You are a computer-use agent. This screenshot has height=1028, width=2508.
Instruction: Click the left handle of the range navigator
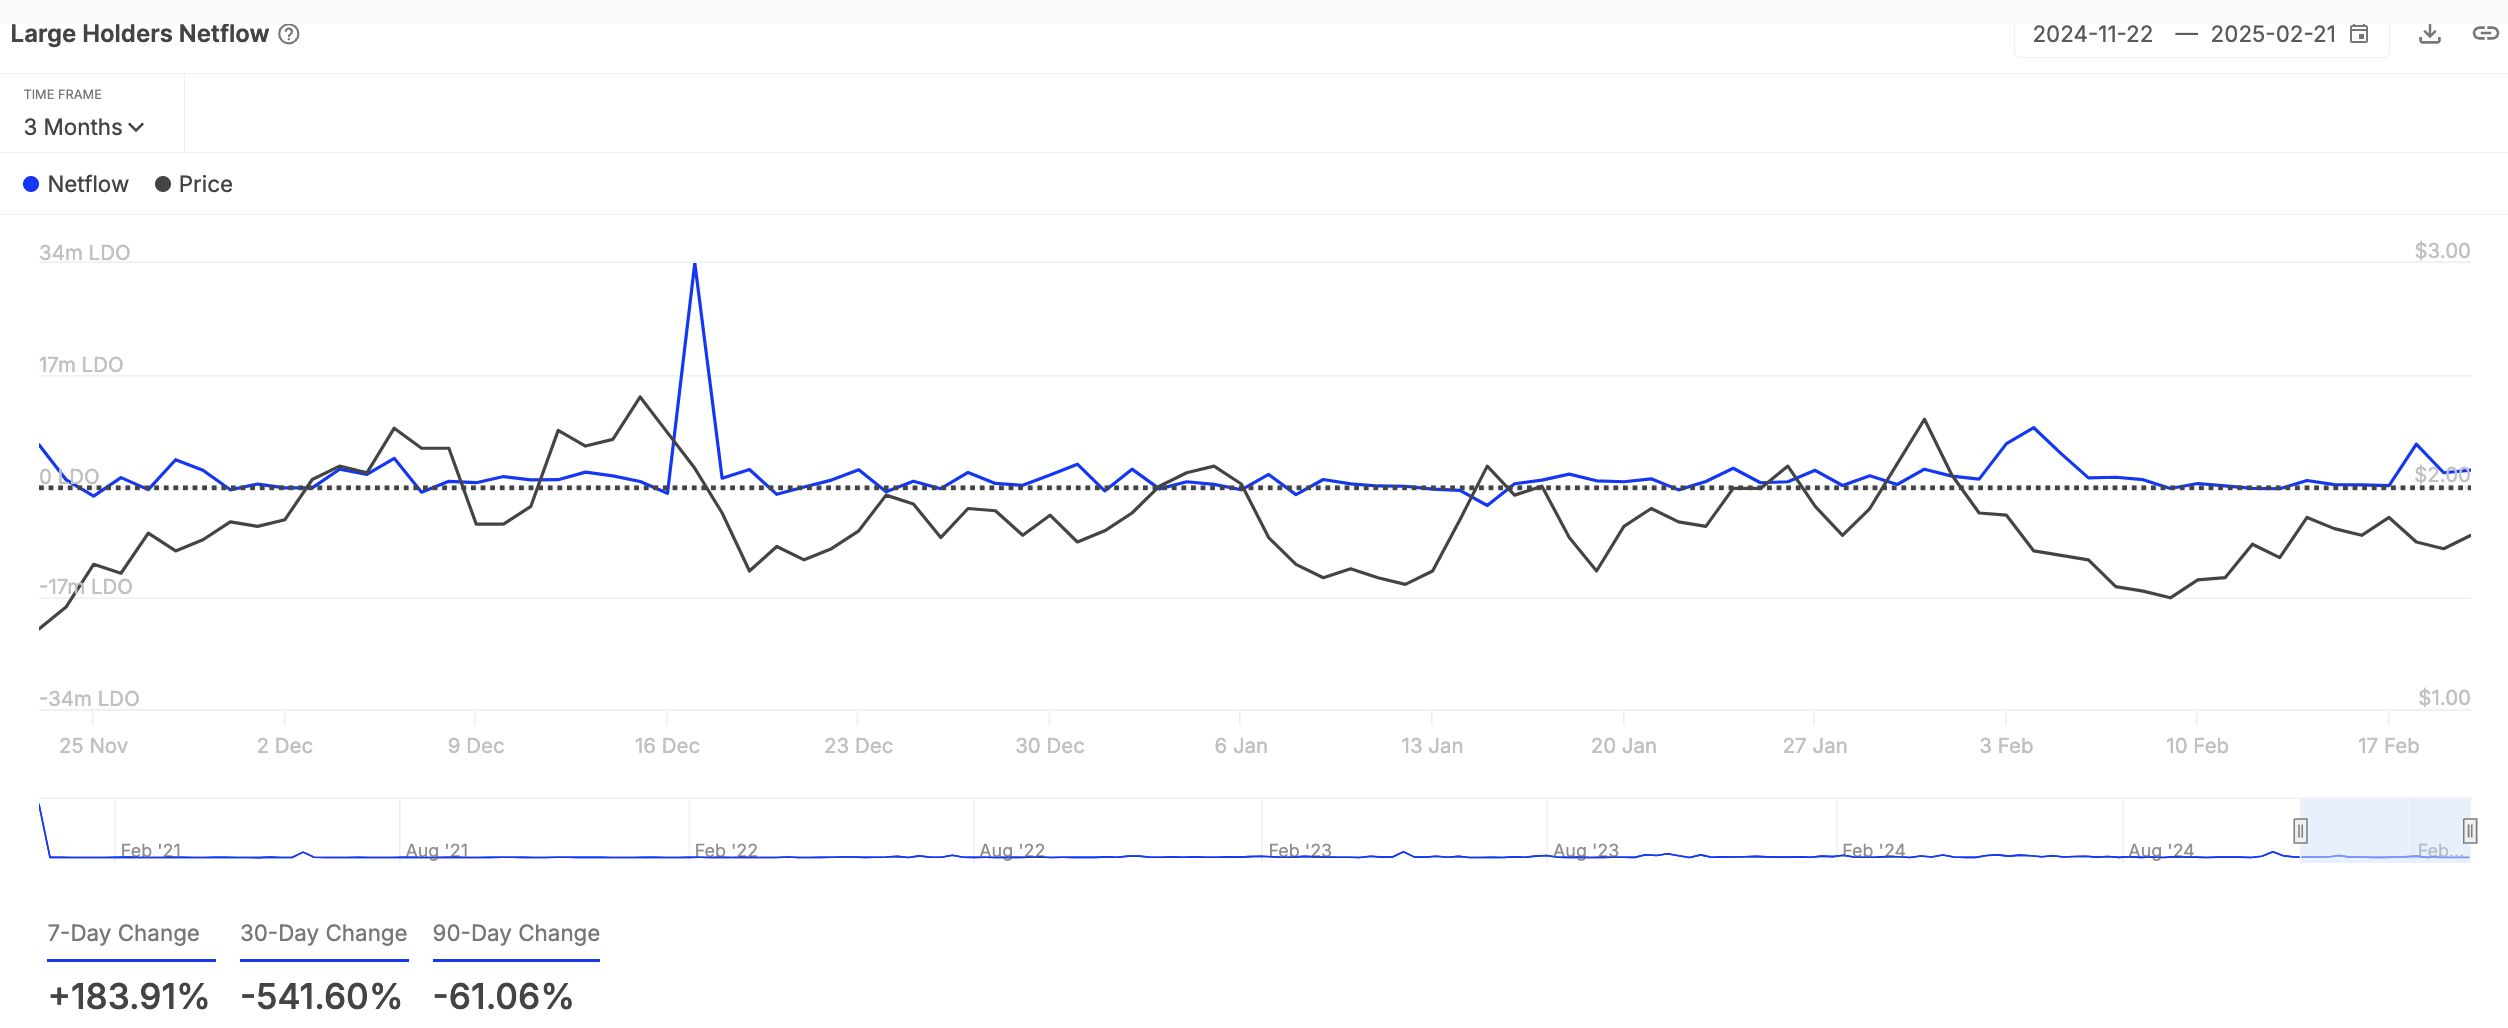[x=2300, y=831]
